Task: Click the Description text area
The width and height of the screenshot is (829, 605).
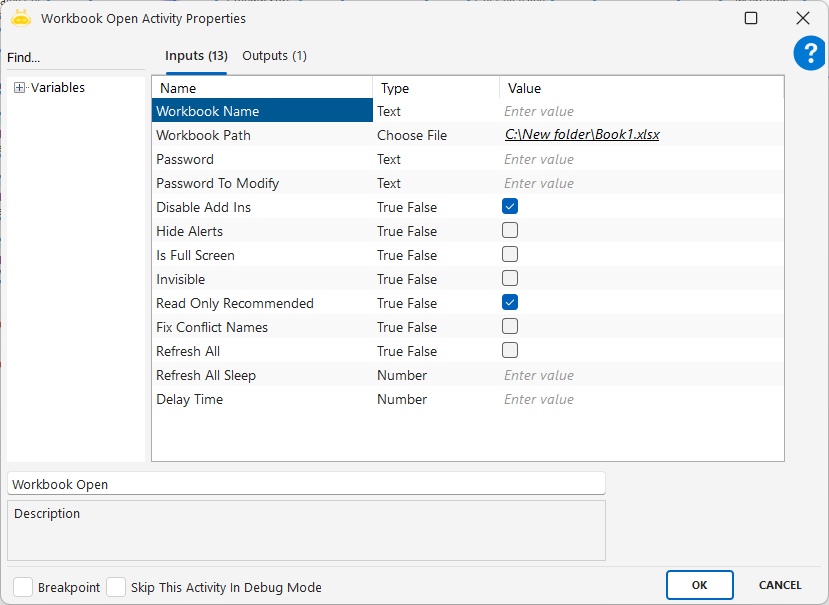Action: 306,531
